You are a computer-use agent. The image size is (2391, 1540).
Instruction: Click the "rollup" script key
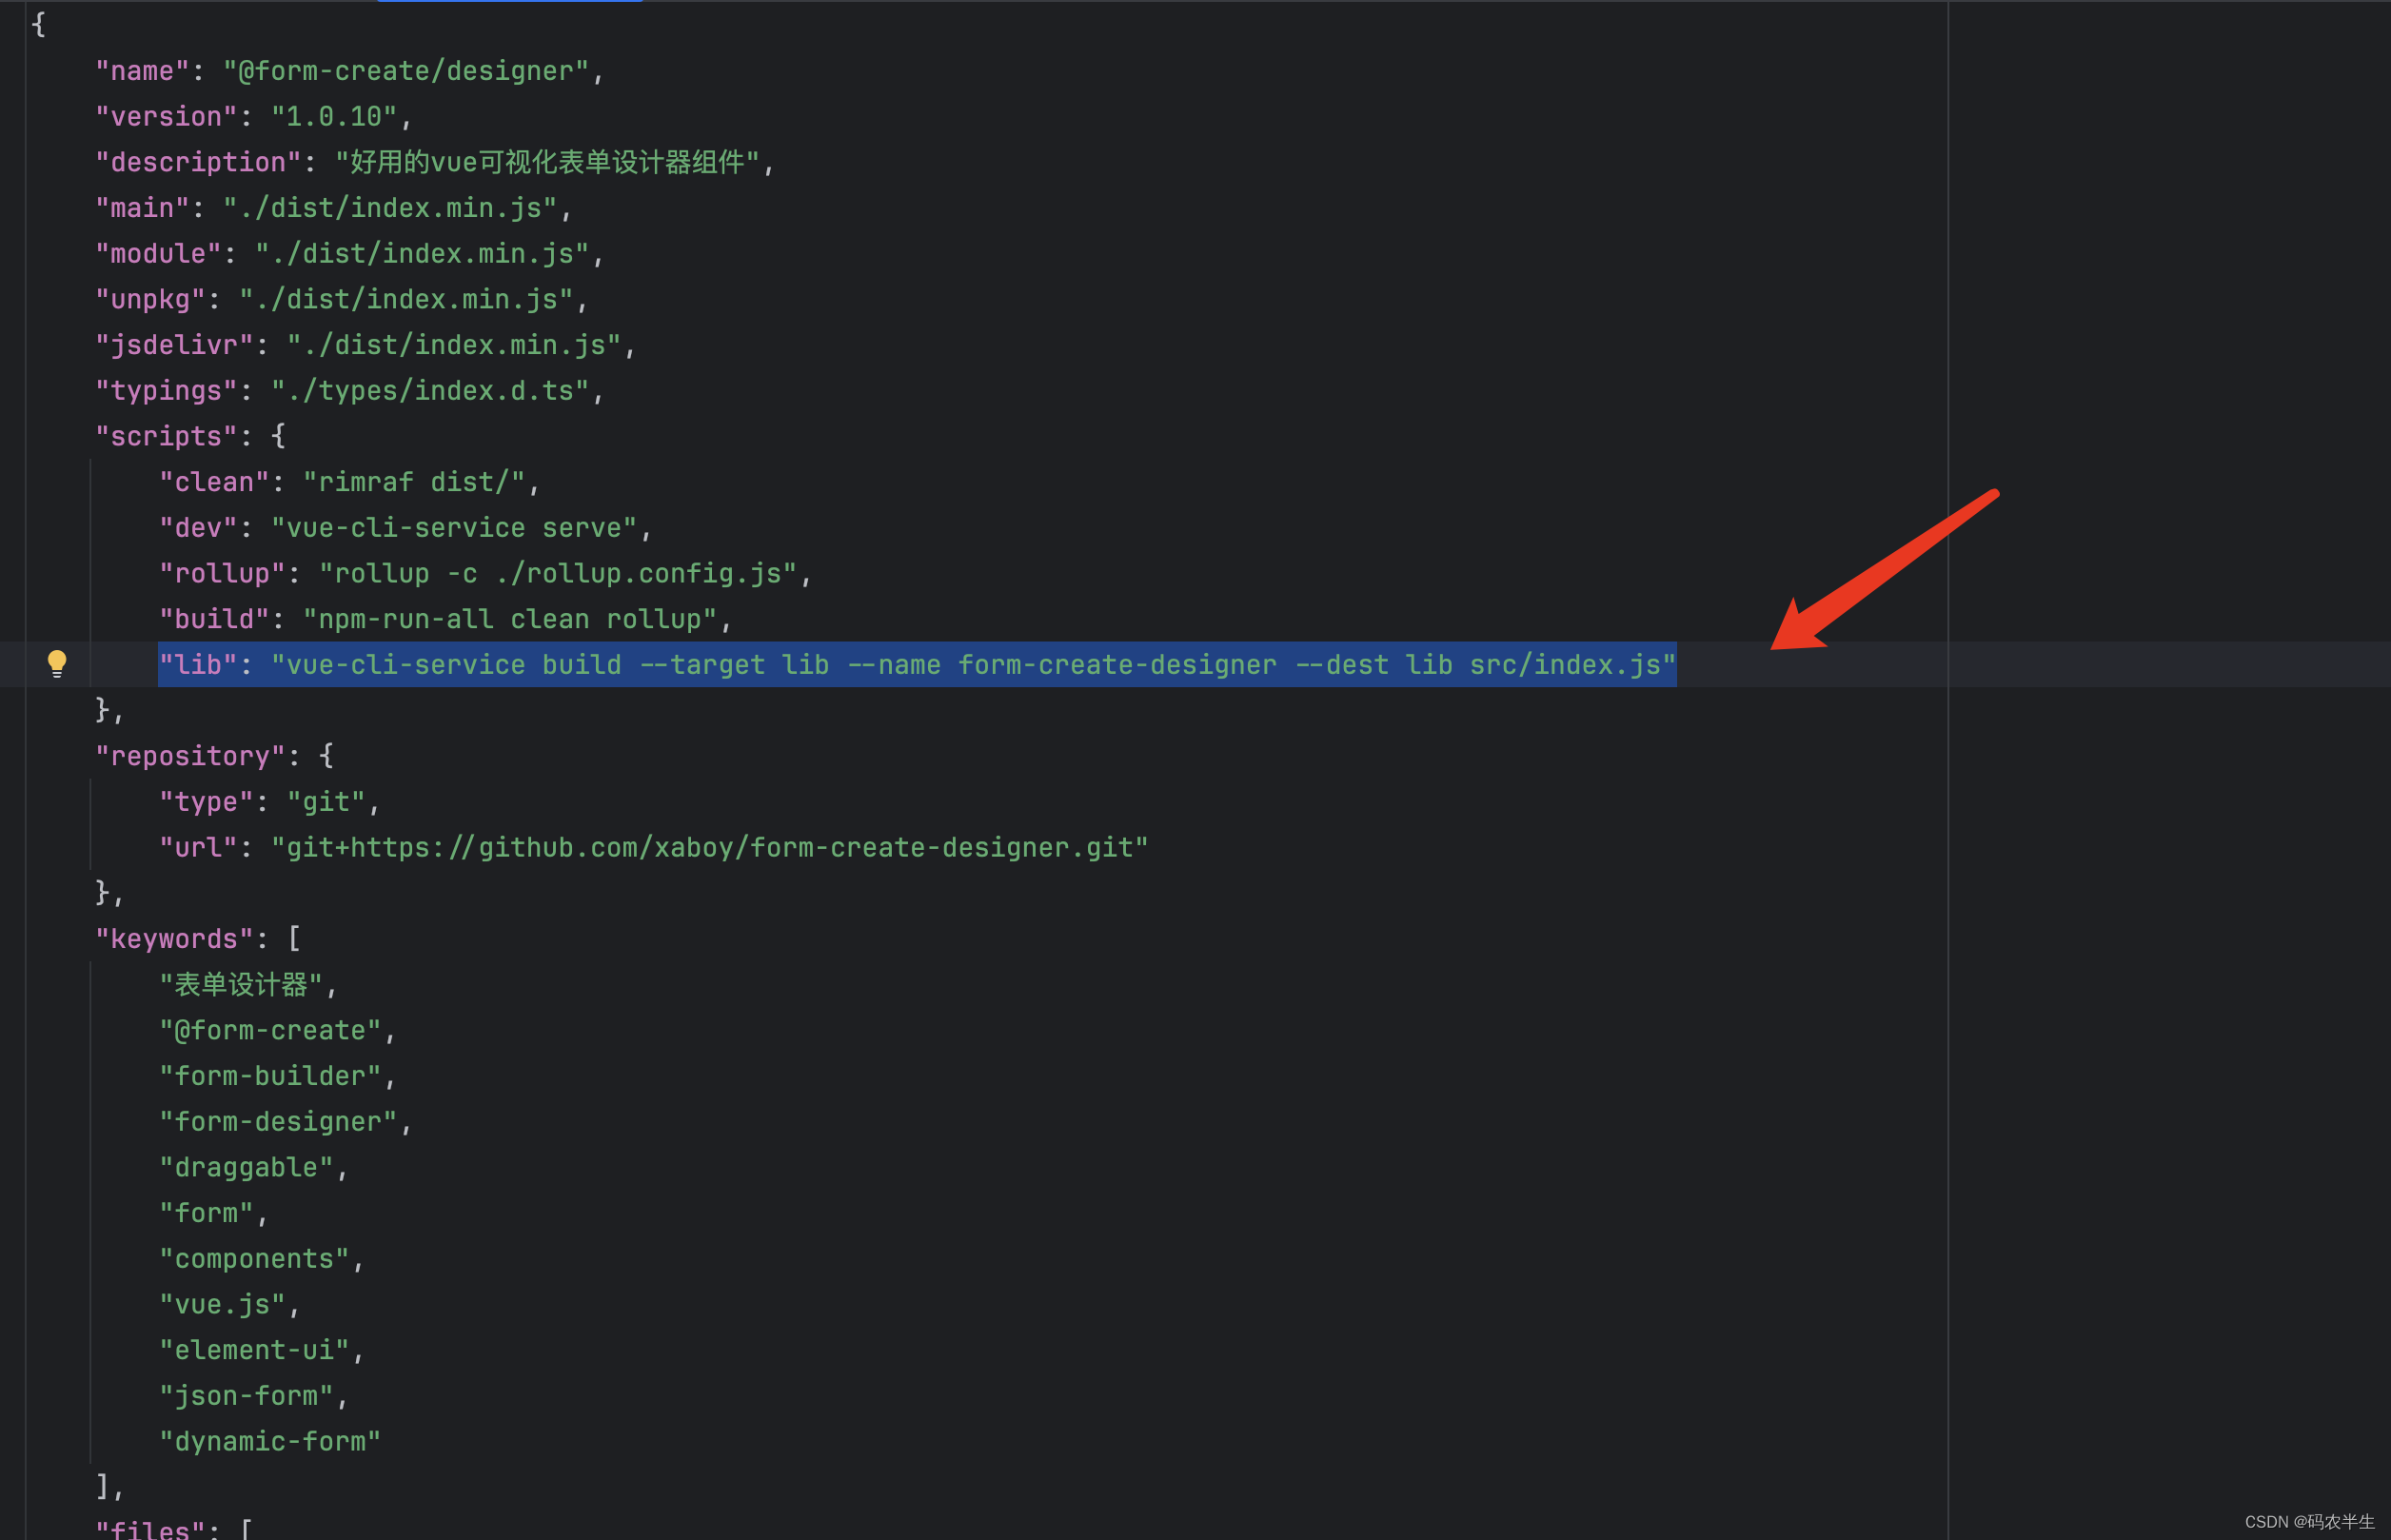coord(222,574)
